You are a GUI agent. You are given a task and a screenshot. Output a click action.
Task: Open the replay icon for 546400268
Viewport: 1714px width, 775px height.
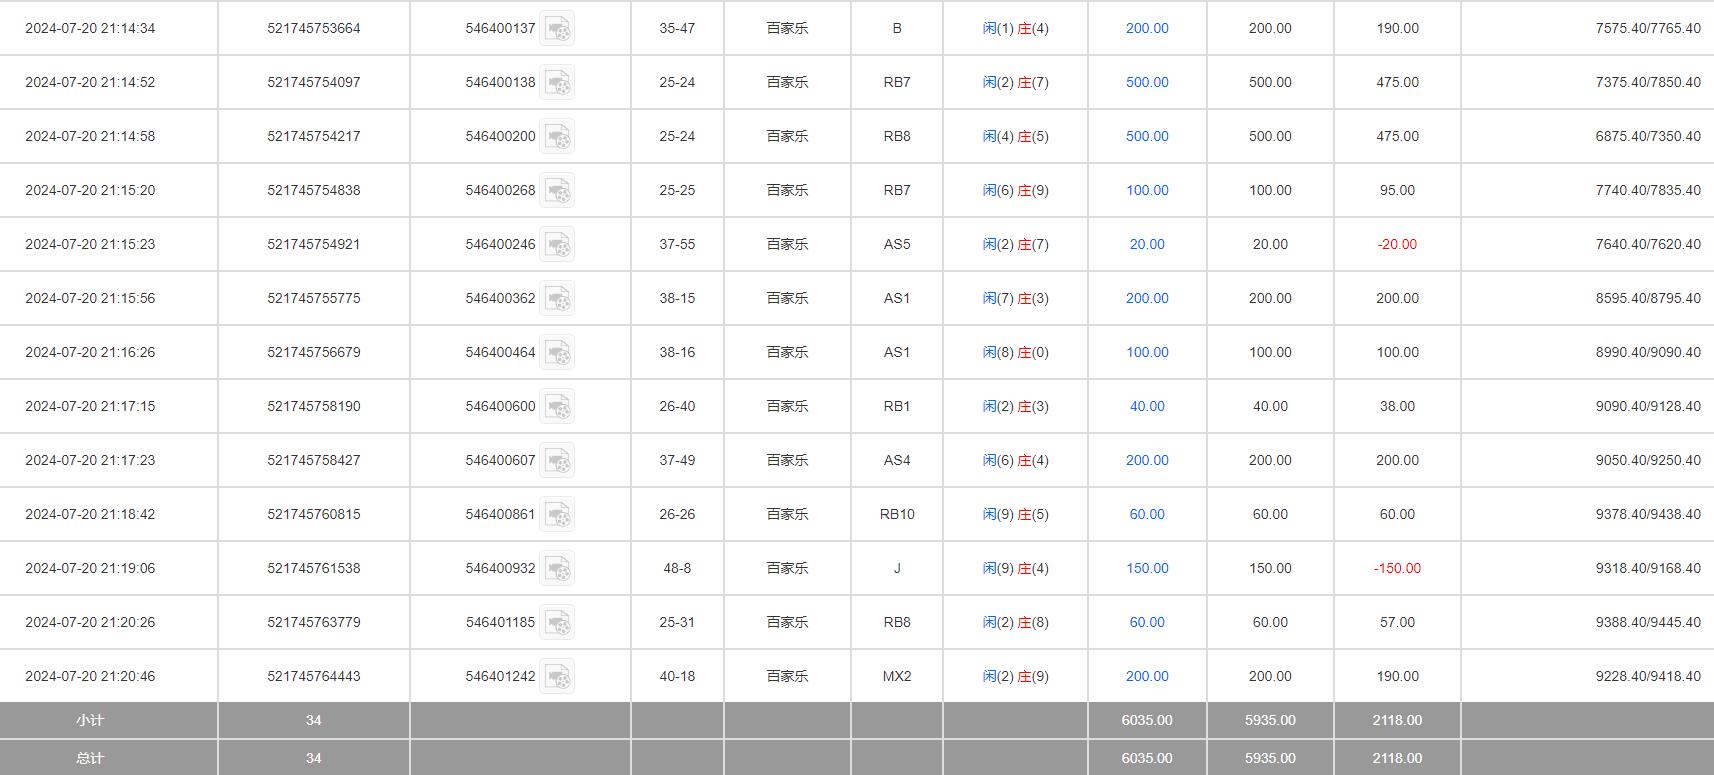tap(557, 191)
